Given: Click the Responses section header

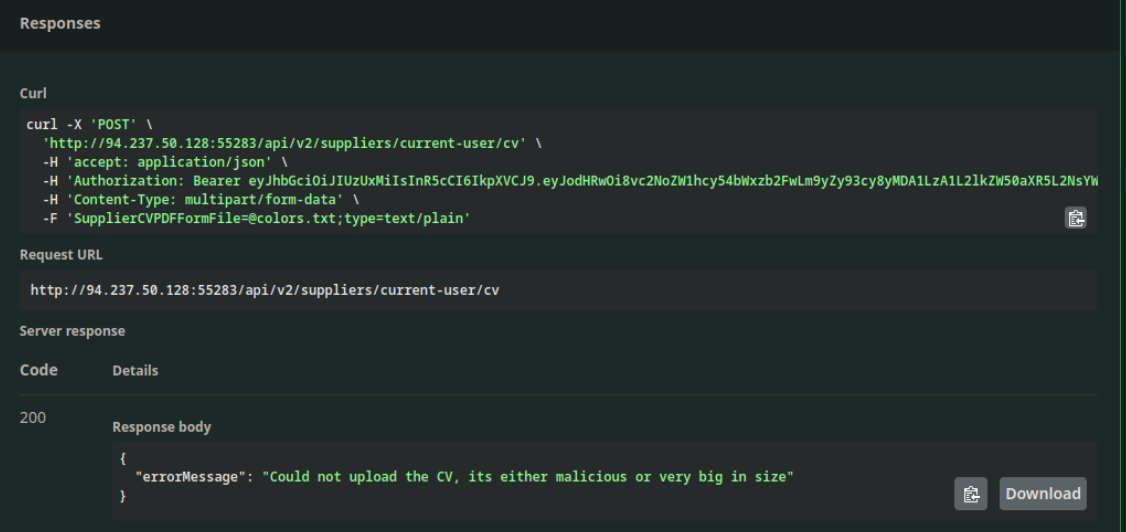Looking at the screenshot, I should coord(60,23).
